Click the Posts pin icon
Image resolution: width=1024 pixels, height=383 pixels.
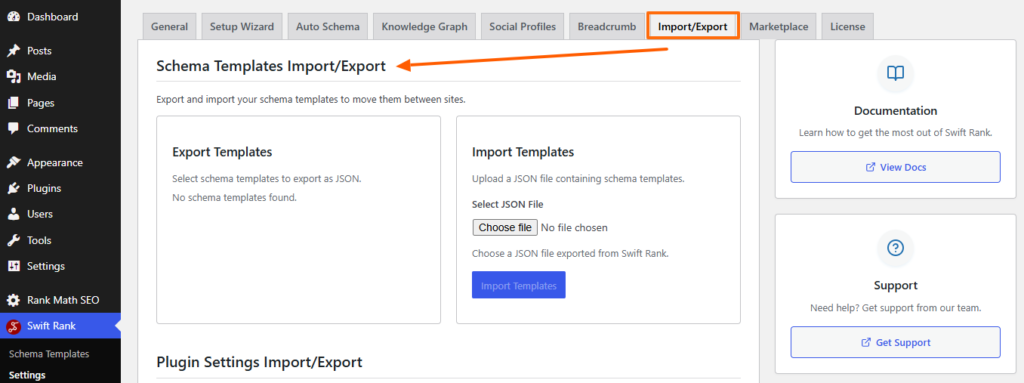(13, 51)
